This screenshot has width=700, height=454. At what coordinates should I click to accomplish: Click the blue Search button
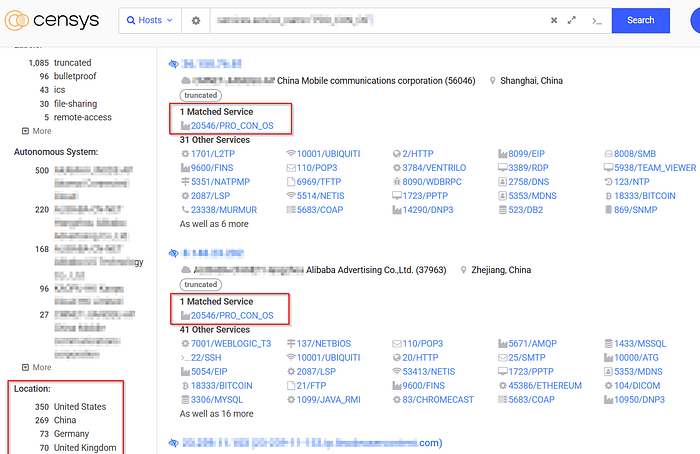[x=641, y=20]
